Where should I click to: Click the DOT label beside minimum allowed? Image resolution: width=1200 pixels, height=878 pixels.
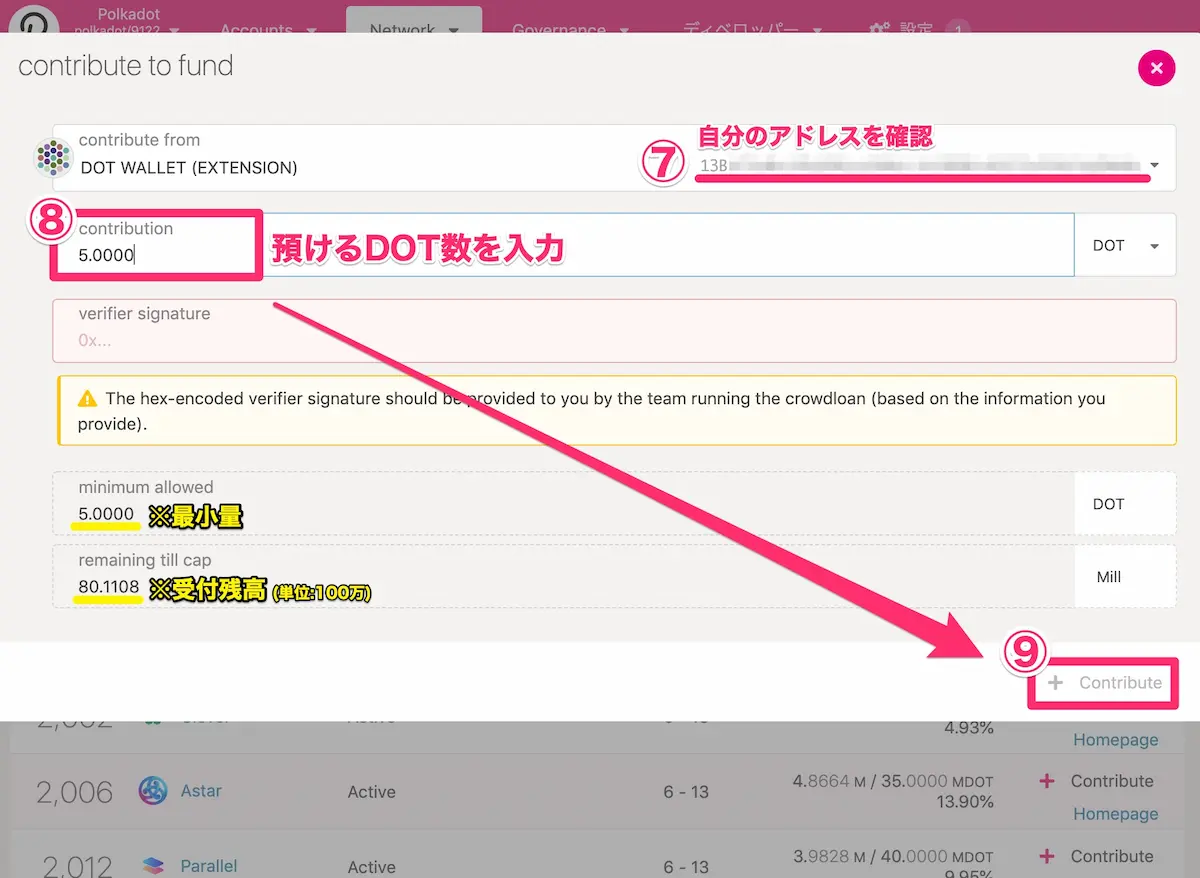coord(1108,504)
